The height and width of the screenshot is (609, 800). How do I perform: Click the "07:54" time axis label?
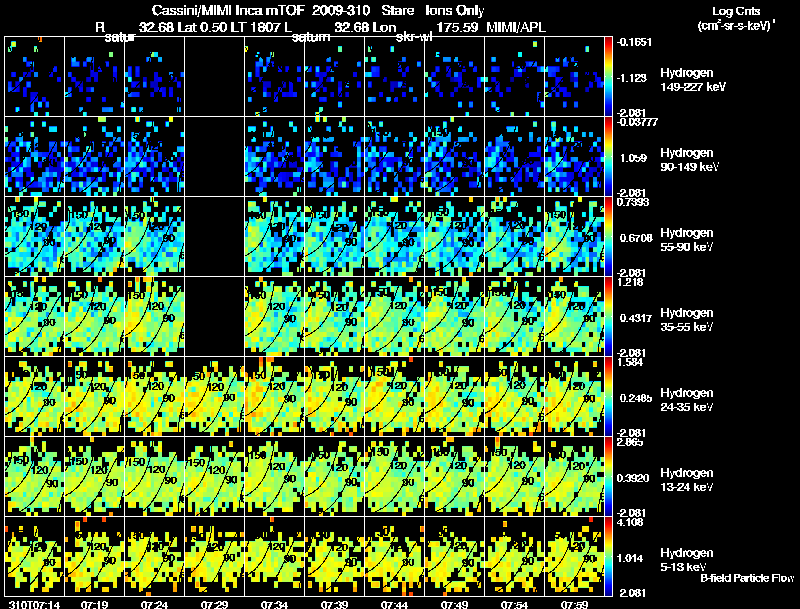tap(514, 605)
